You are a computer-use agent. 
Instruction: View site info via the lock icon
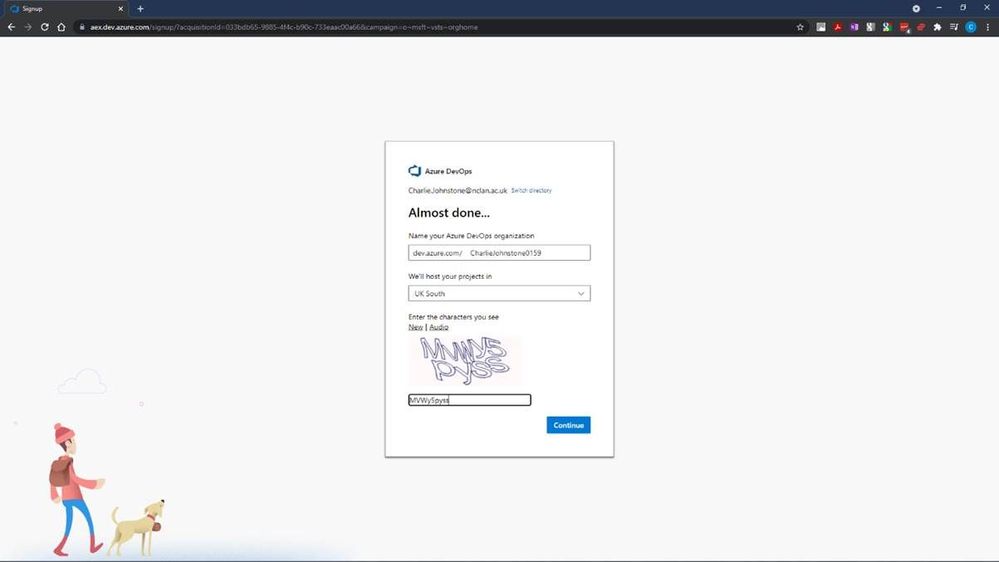pyautogui.click(x=82, y=27)
